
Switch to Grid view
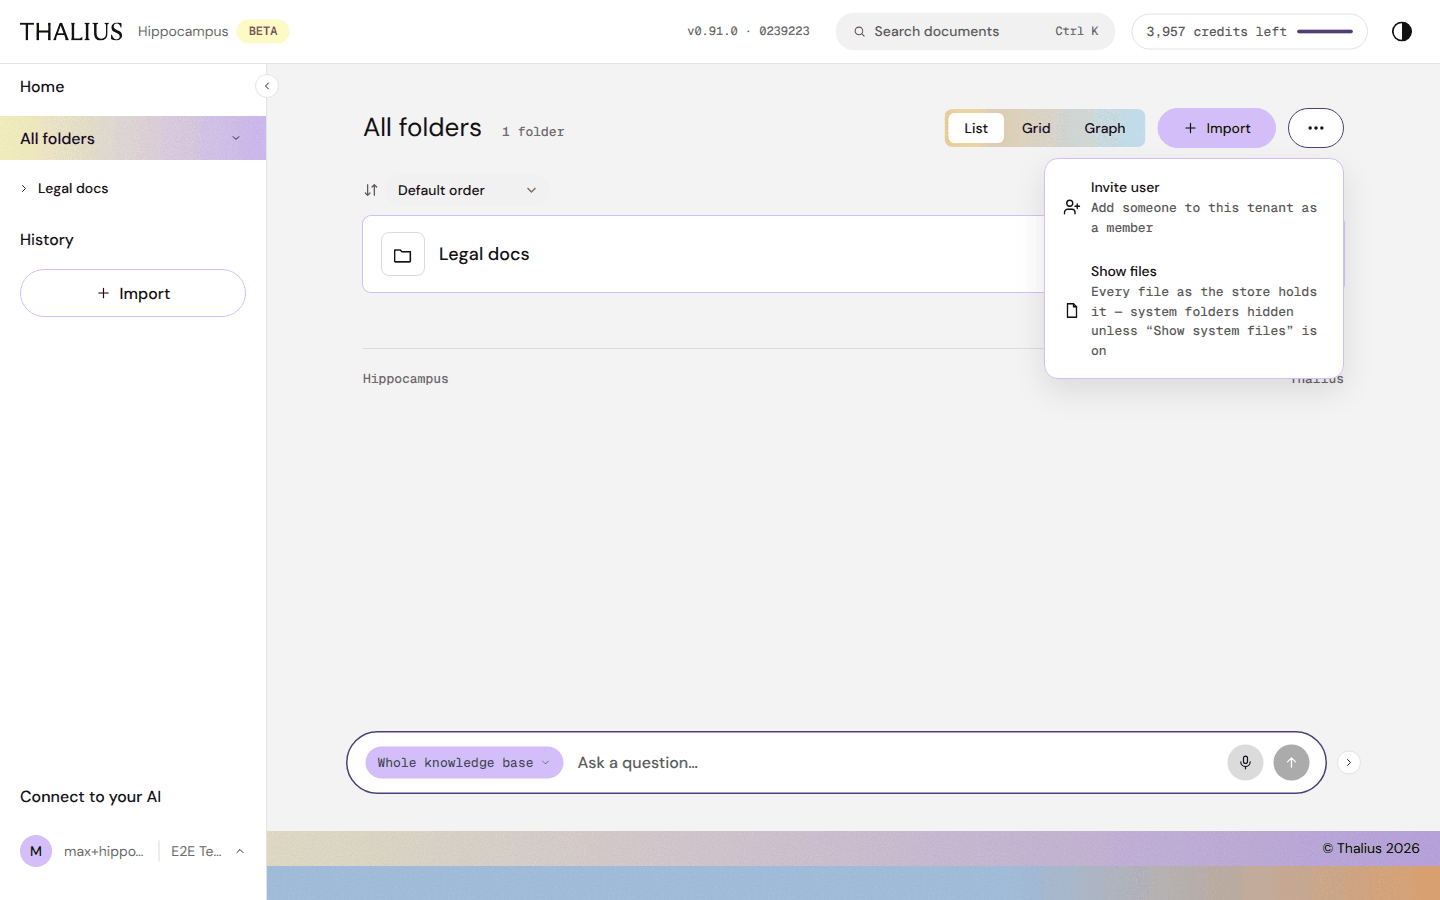pos(1036,128)
